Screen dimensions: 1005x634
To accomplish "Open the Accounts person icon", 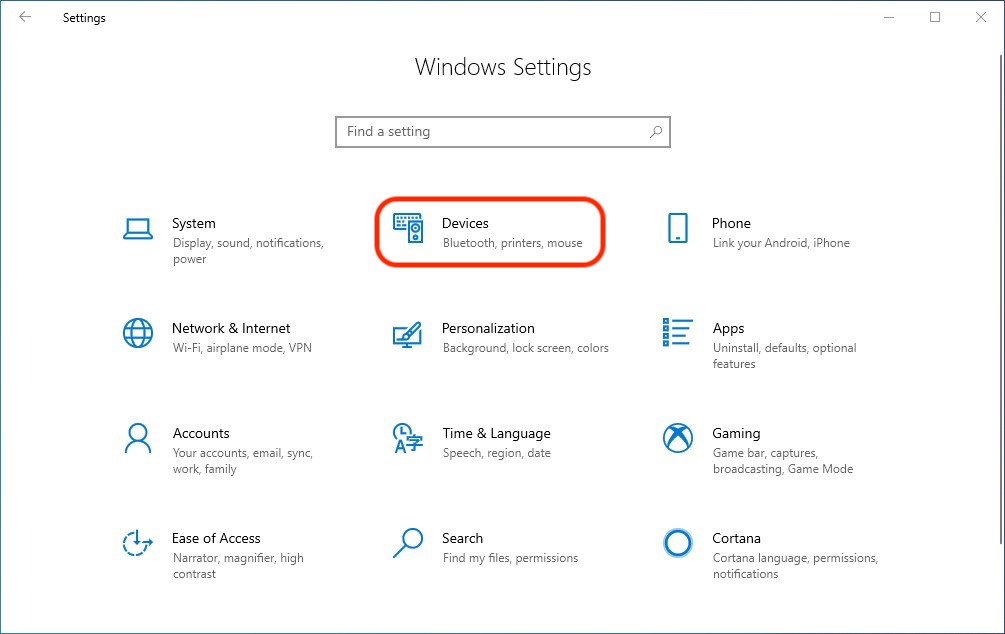I will [138, 438].
